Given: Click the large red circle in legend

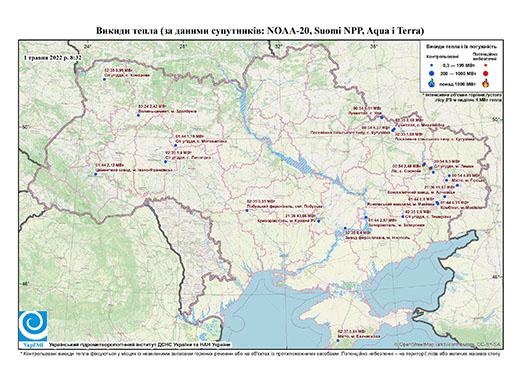Looking at the screenshot, I should point(486,73).
